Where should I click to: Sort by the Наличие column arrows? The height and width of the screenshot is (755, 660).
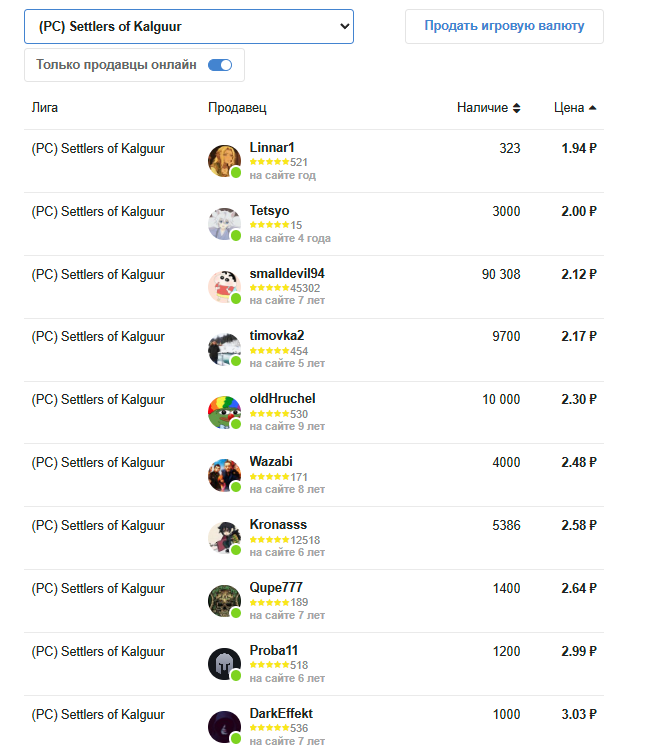pos(517,108)
